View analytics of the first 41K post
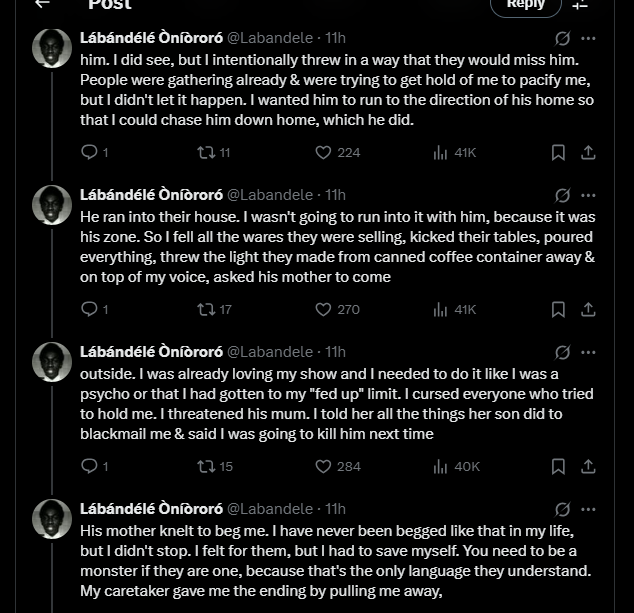634x613 pixels. point(440,153)
